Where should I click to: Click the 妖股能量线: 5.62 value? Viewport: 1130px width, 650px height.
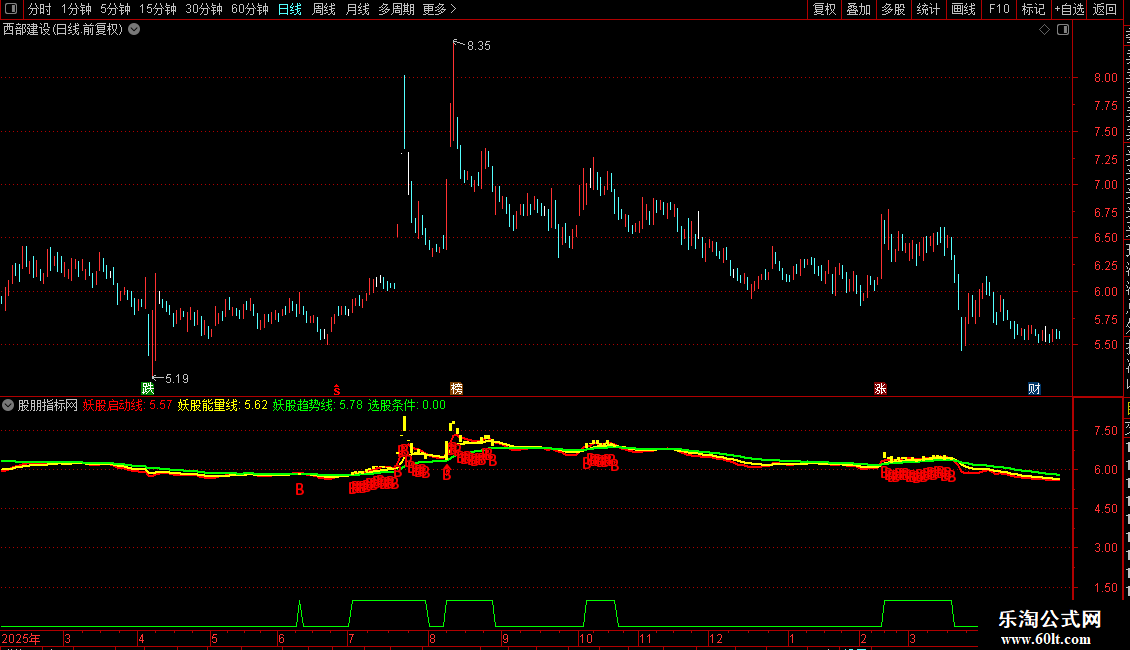click(x=223, y=405)
